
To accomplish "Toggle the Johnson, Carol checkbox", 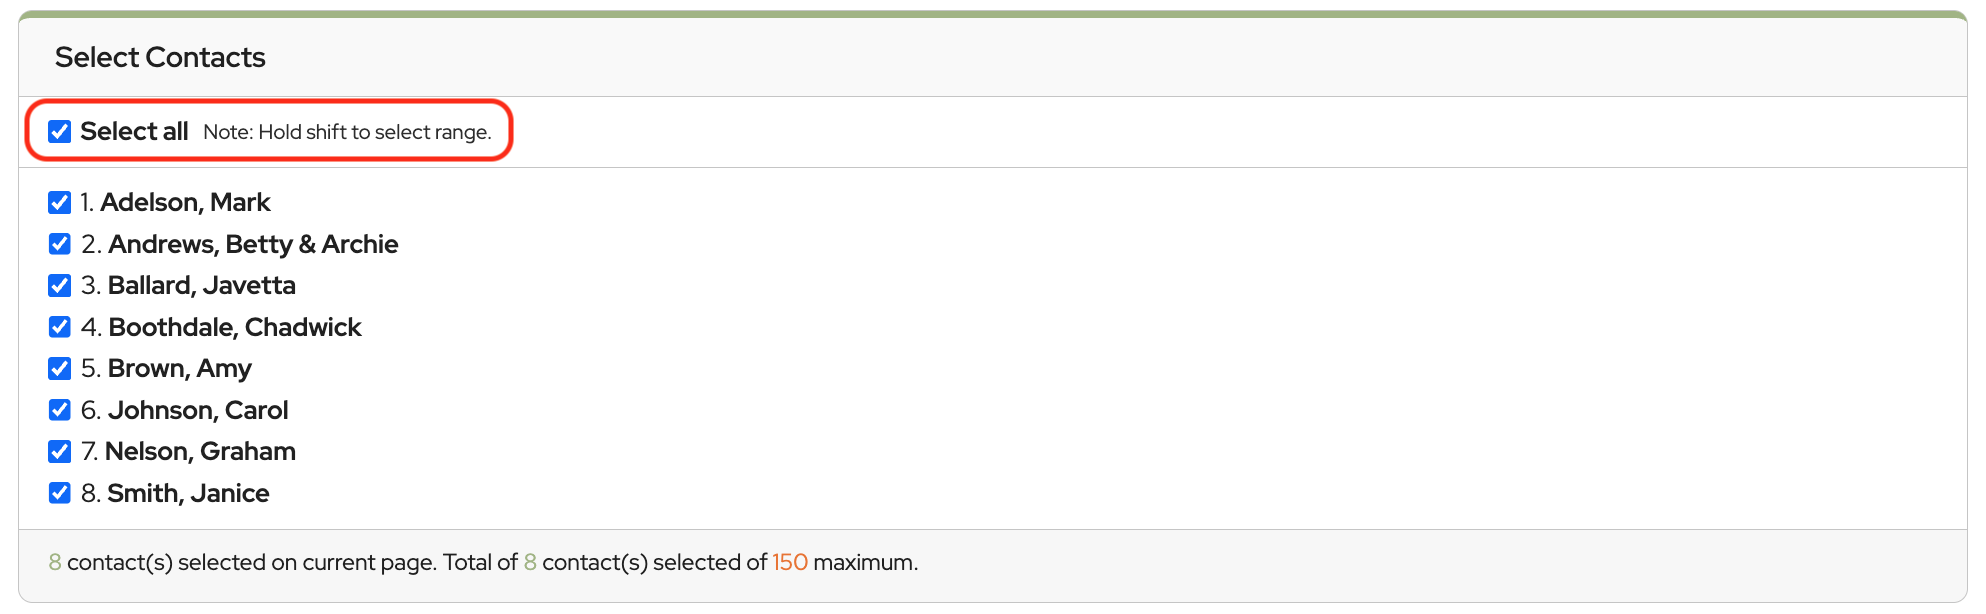I will click(60, 410).
